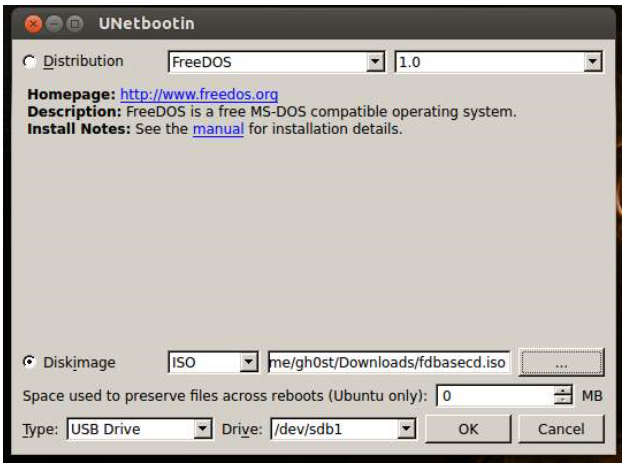Open the http://www.freedos.org homepage link
This screenshot has width=623, height=467.
(199, 94)
